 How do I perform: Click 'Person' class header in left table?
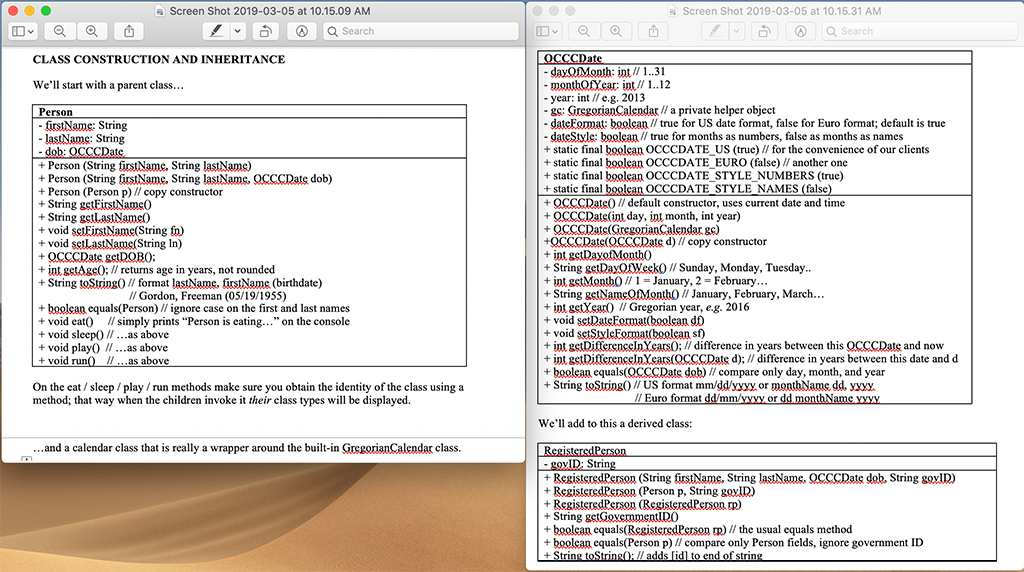coord(56,112)
